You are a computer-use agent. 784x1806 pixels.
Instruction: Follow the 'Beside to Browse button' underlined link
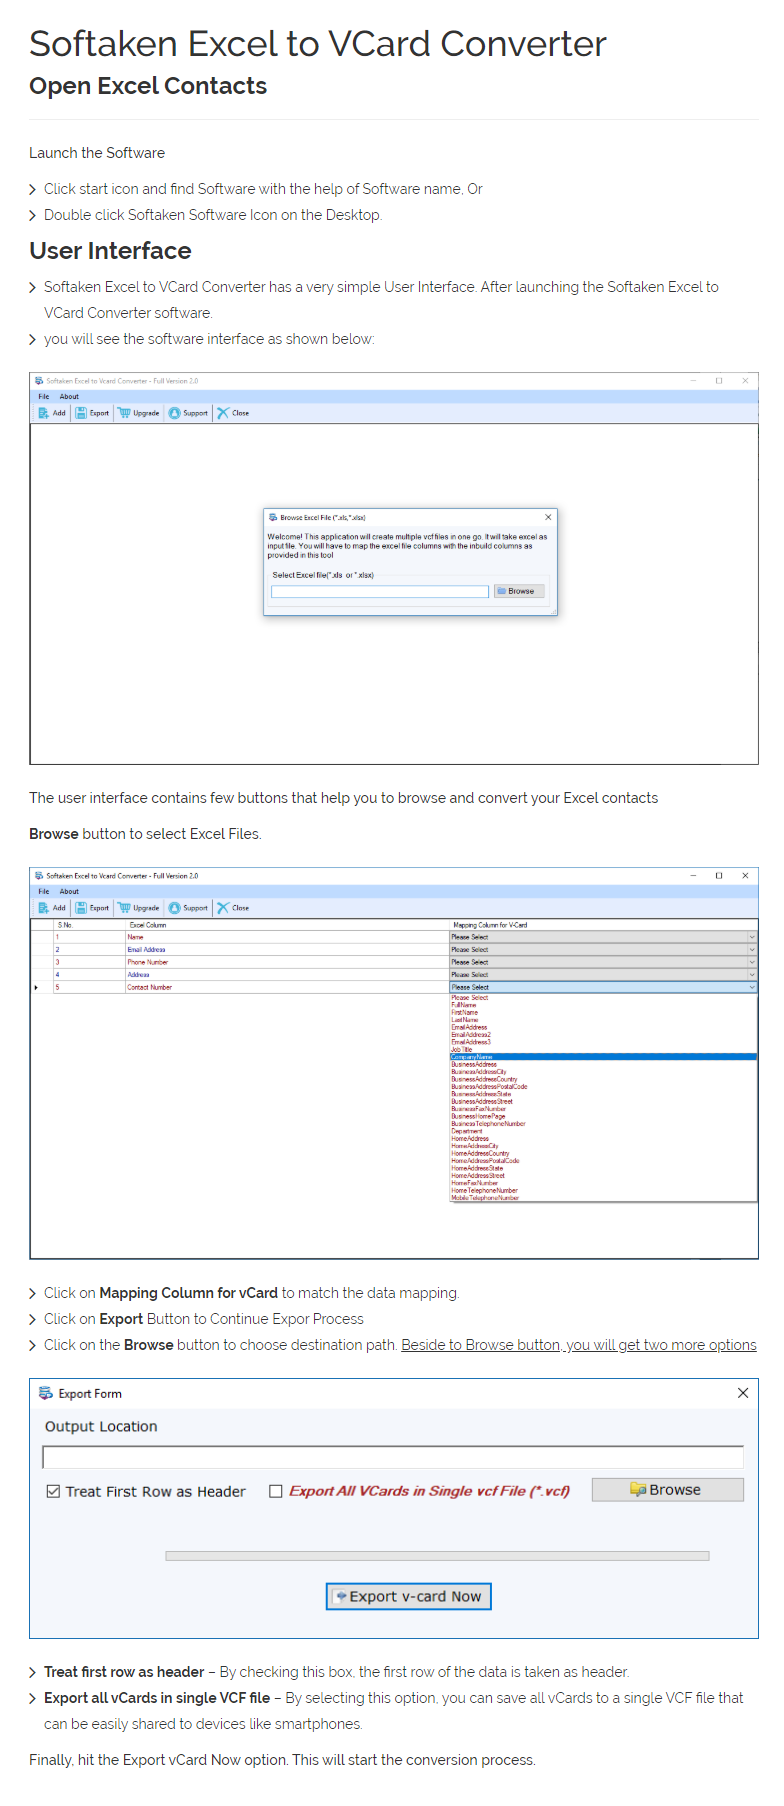(579, 1345)
